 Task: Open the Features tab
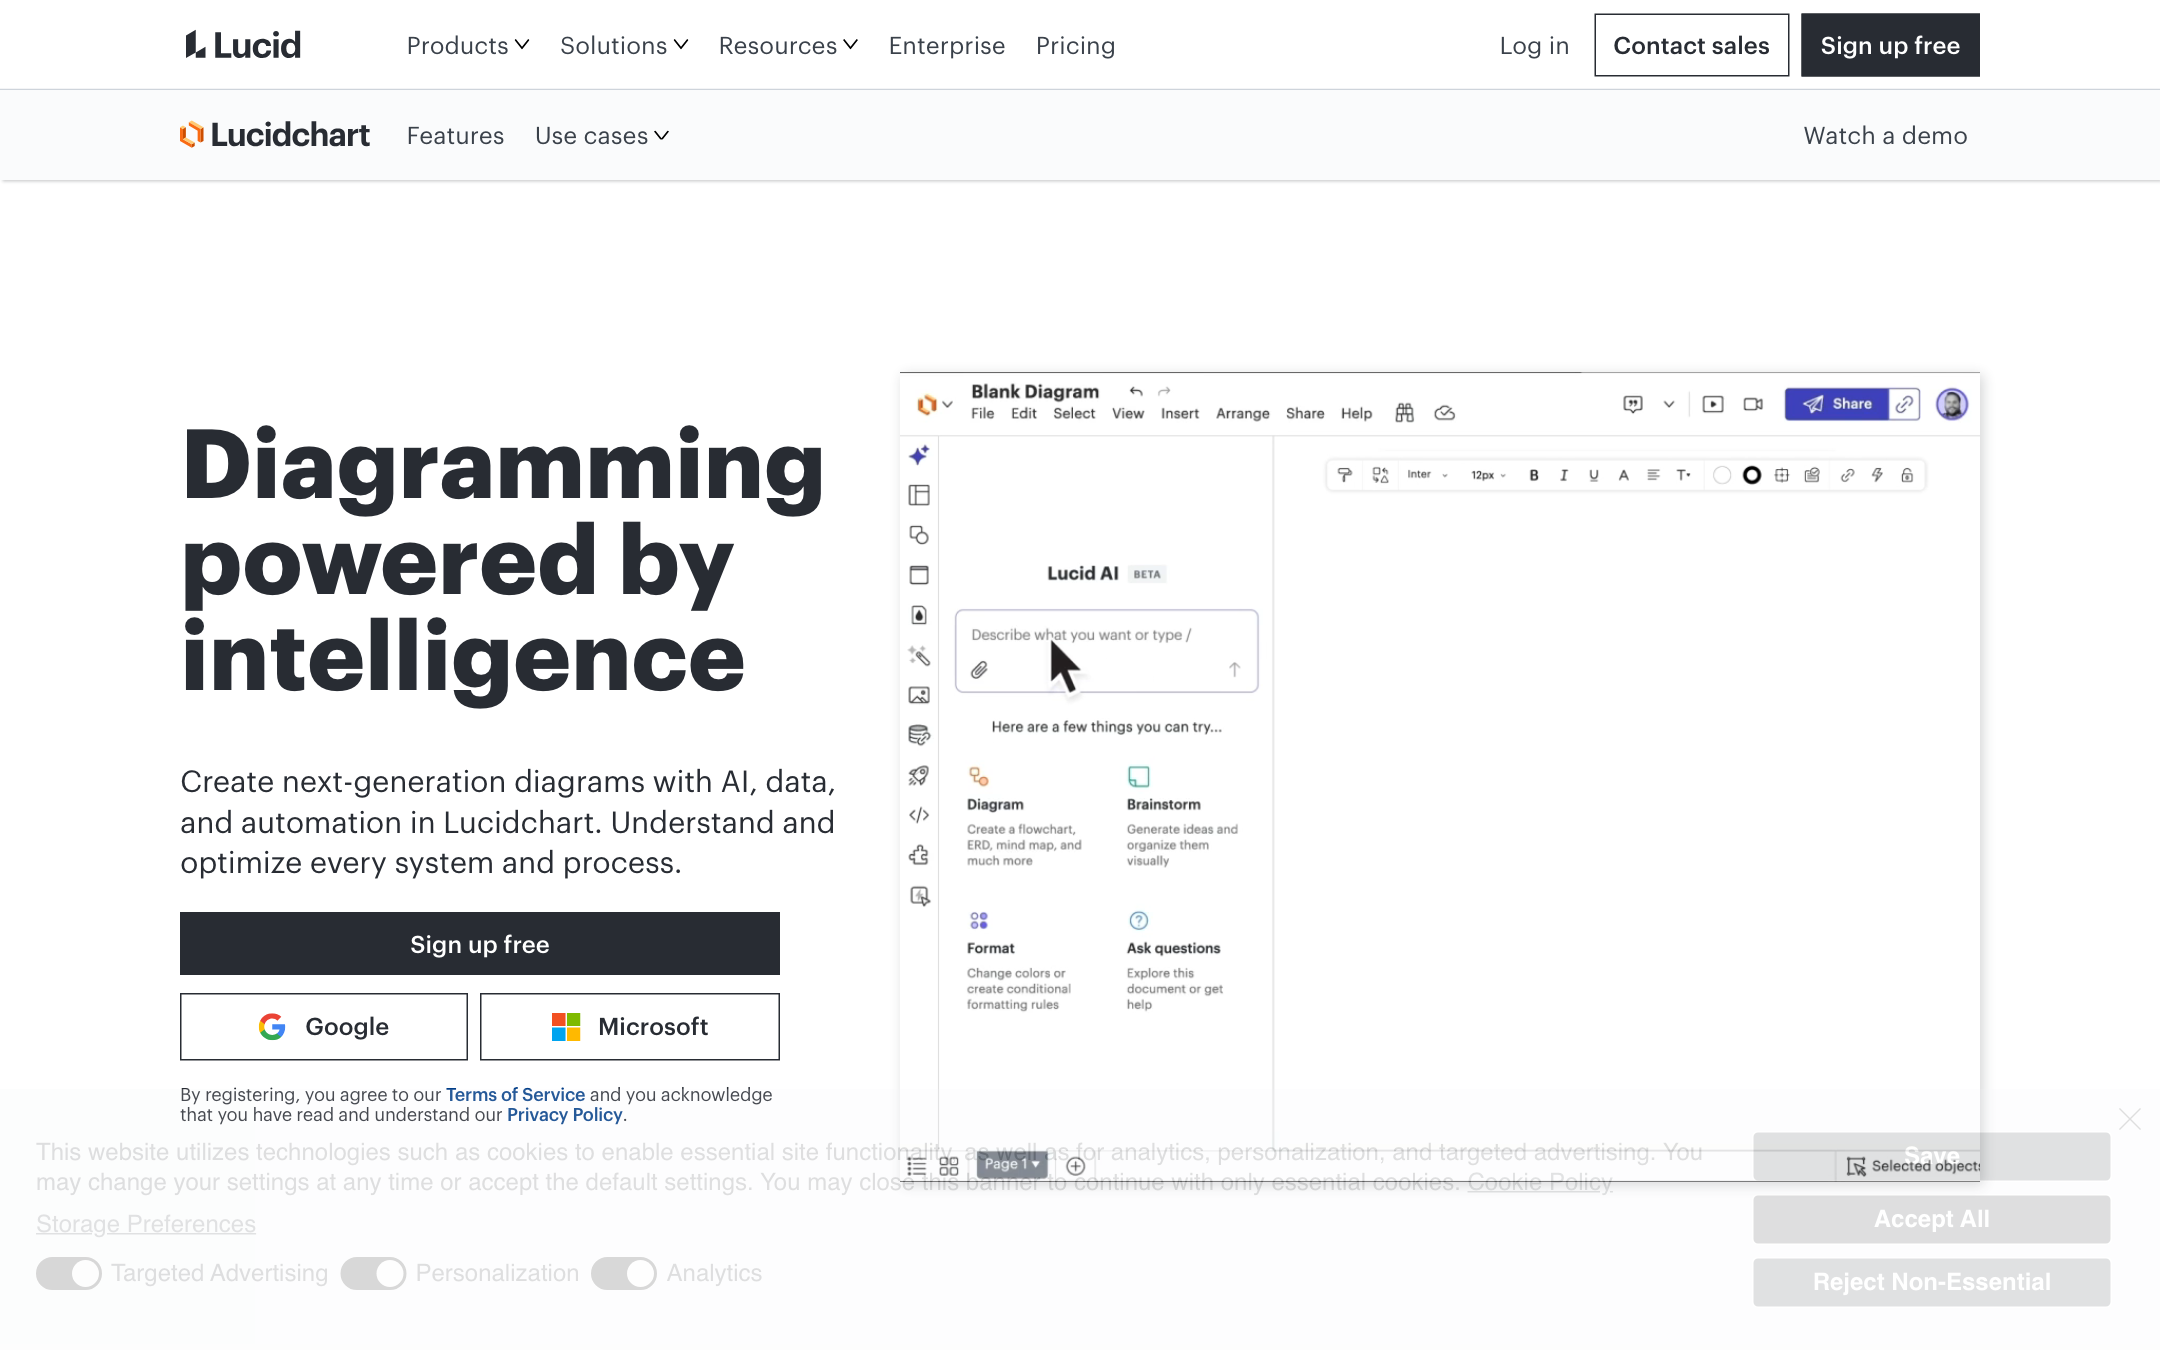coord(455,135)
